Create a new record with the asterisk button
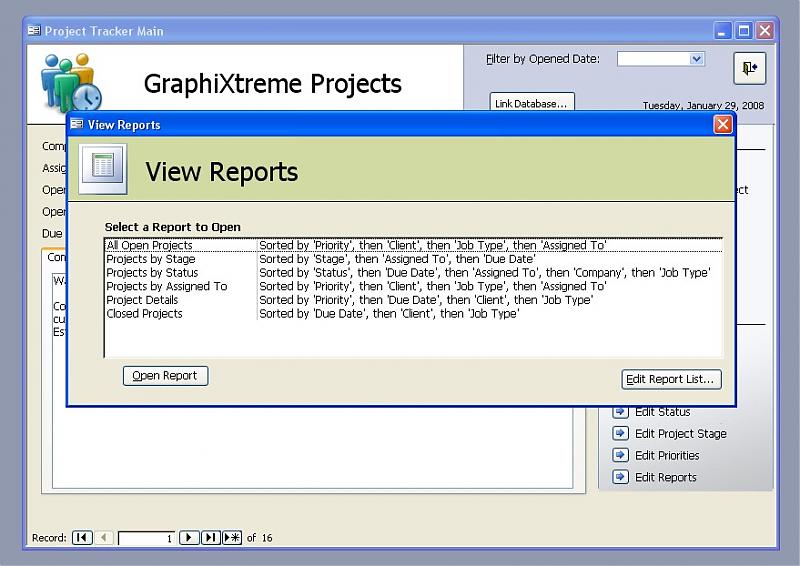The image size is (800, 566). click(232, 537)
